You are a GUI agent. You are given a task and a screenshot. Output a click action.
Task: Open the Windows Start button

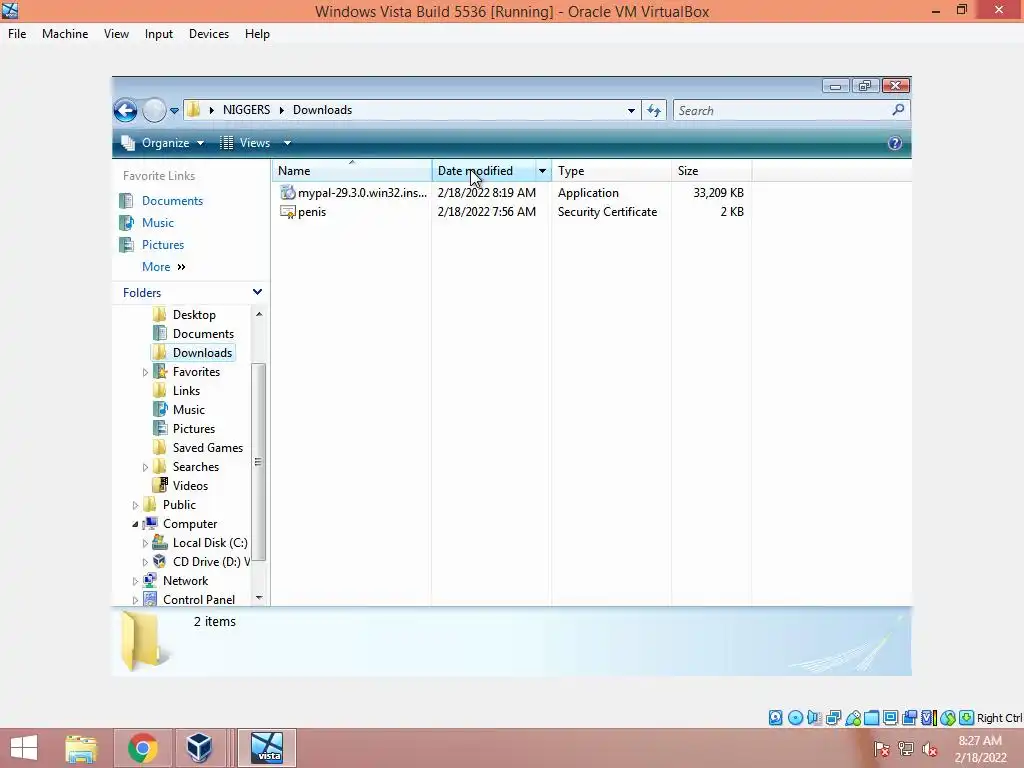[24, 748]
